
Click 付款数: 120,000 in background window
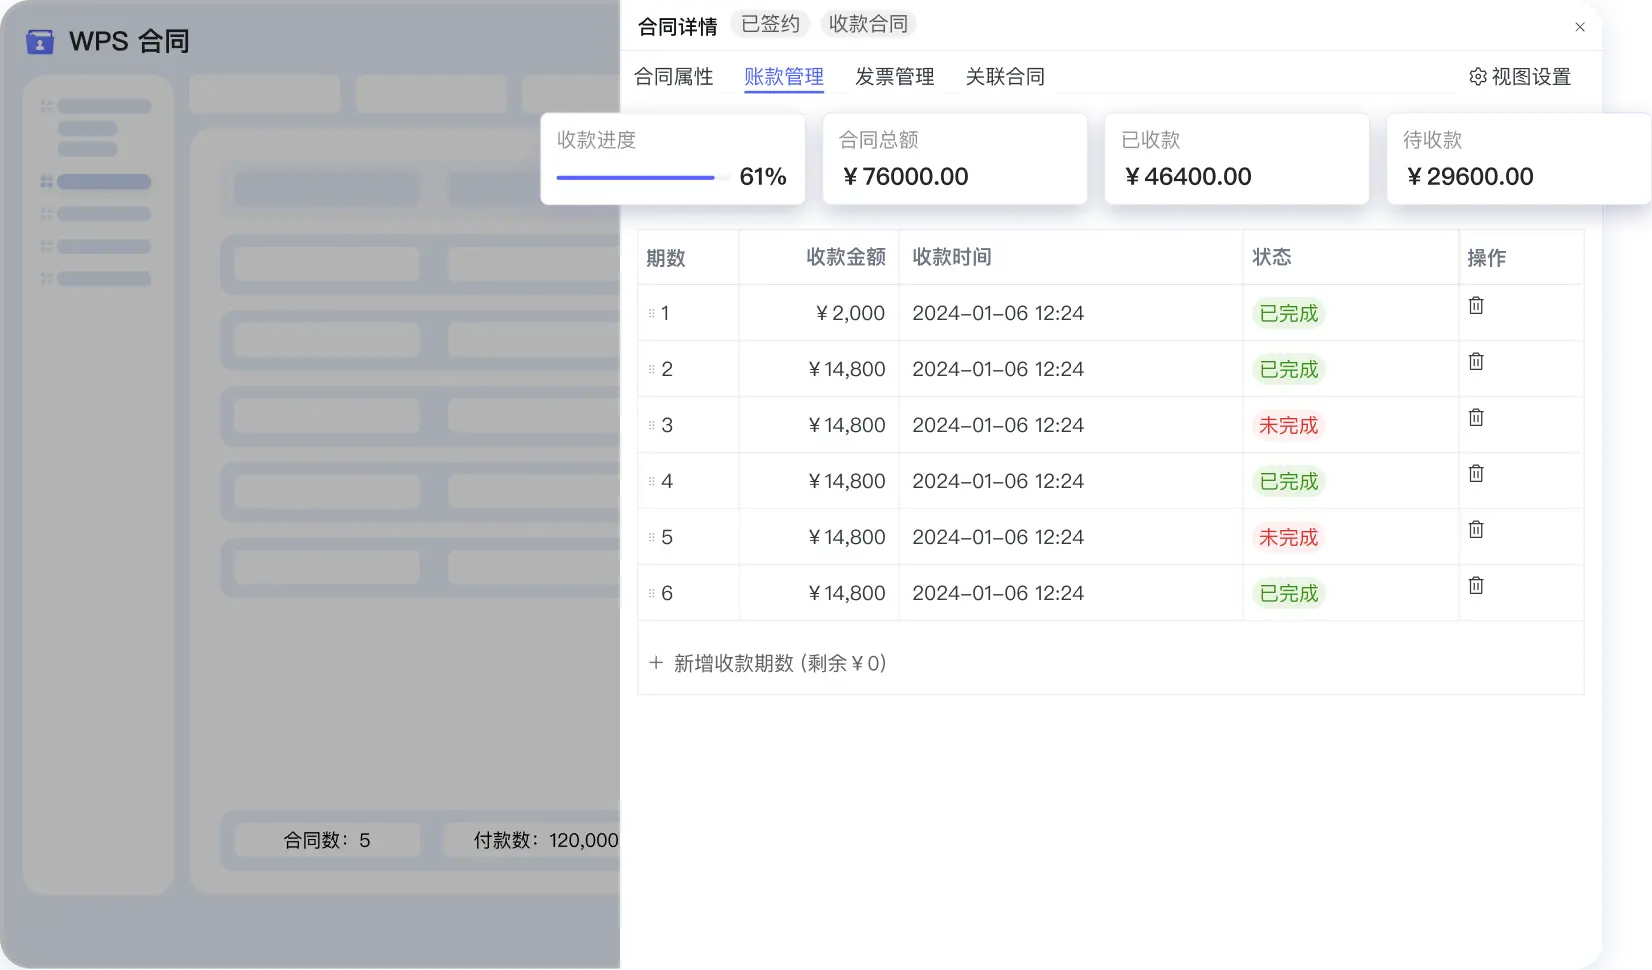(546, 840)
